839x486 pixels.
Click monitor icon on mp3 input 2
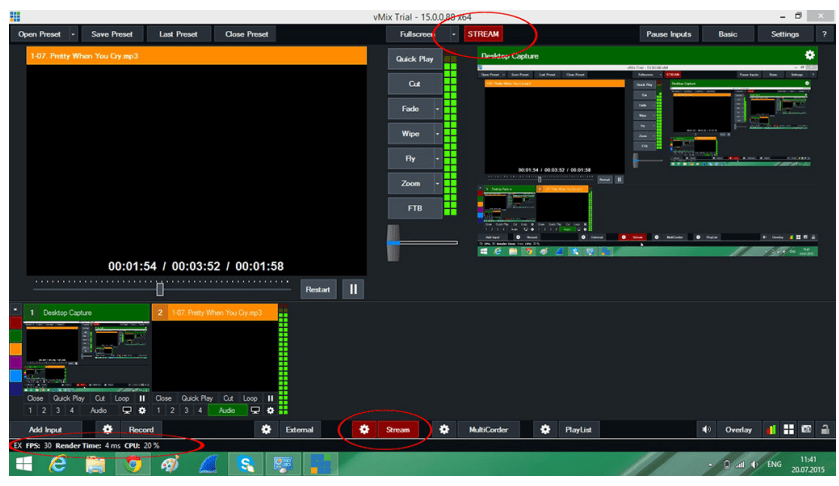255,411
